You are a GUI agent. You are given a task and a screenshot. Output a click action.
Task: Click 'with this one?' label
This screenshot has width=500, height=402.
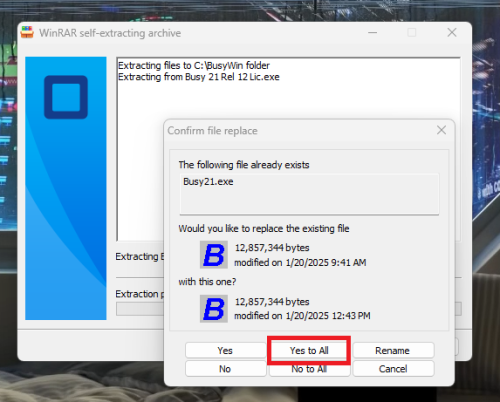click(x=207, y=282)
